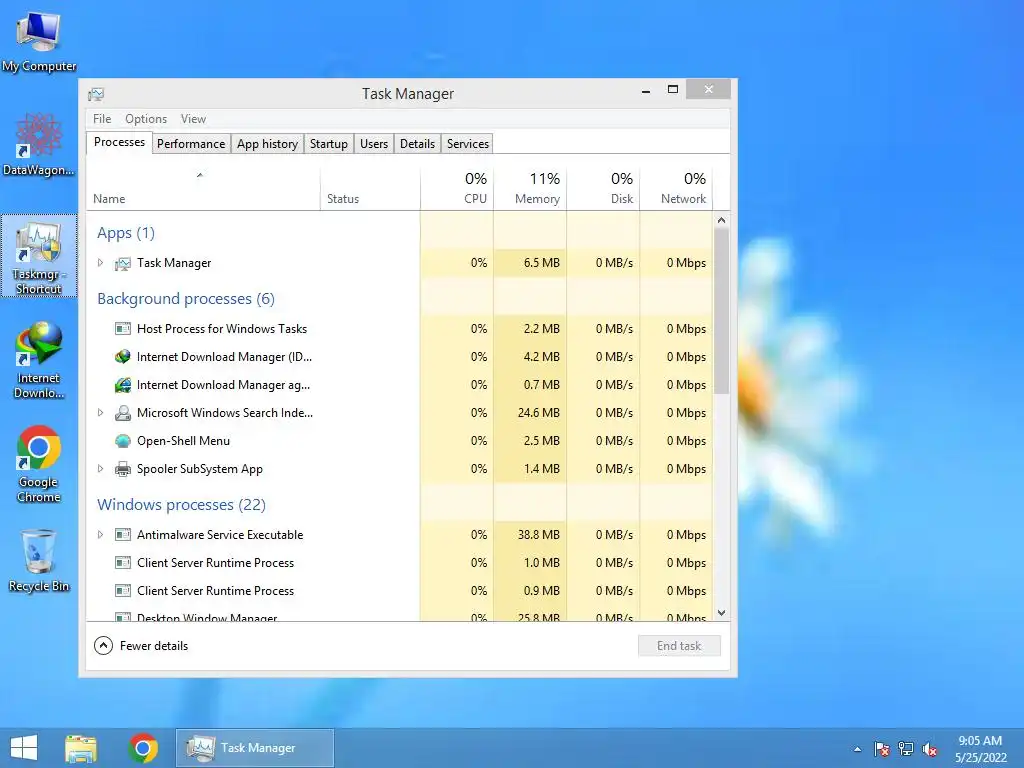The width and height of the screenshot is (1024, 768).
Task: Select the Recycle Bin desktop icon
Action: (x=39, y=561)
